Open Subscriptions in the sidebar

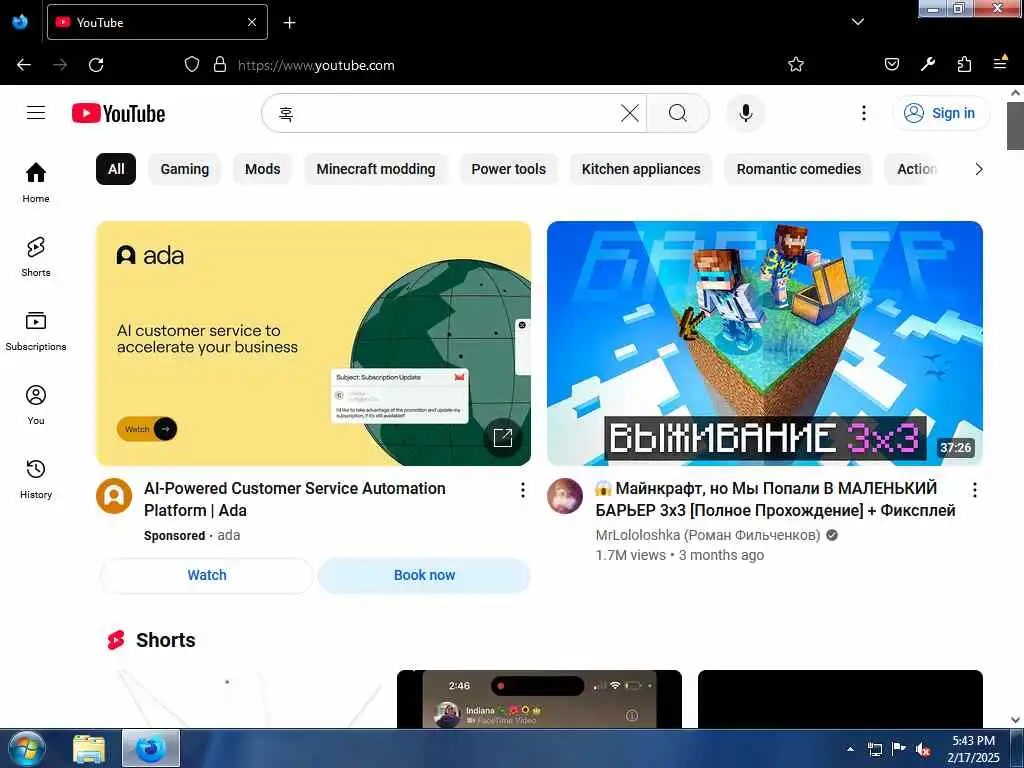36,331
